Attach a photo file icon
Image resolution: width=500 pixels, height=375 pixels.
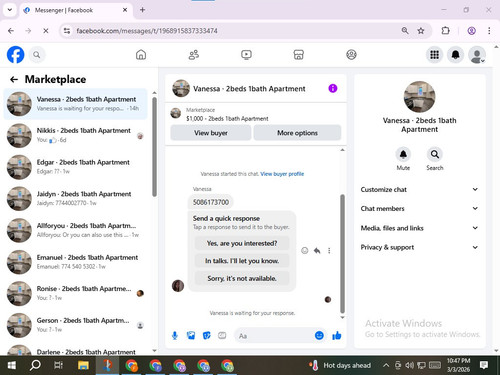click(191, 336)
